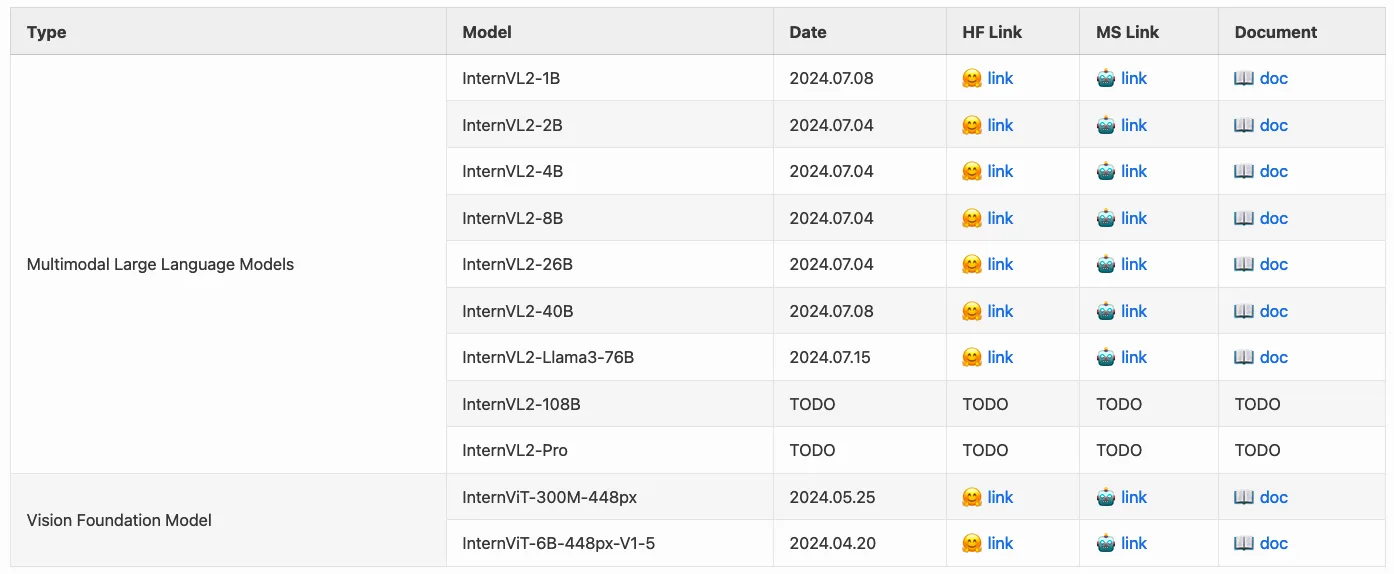
Task: Click the robot icon in InternVL2-2B row
Action: (1106, 125)
